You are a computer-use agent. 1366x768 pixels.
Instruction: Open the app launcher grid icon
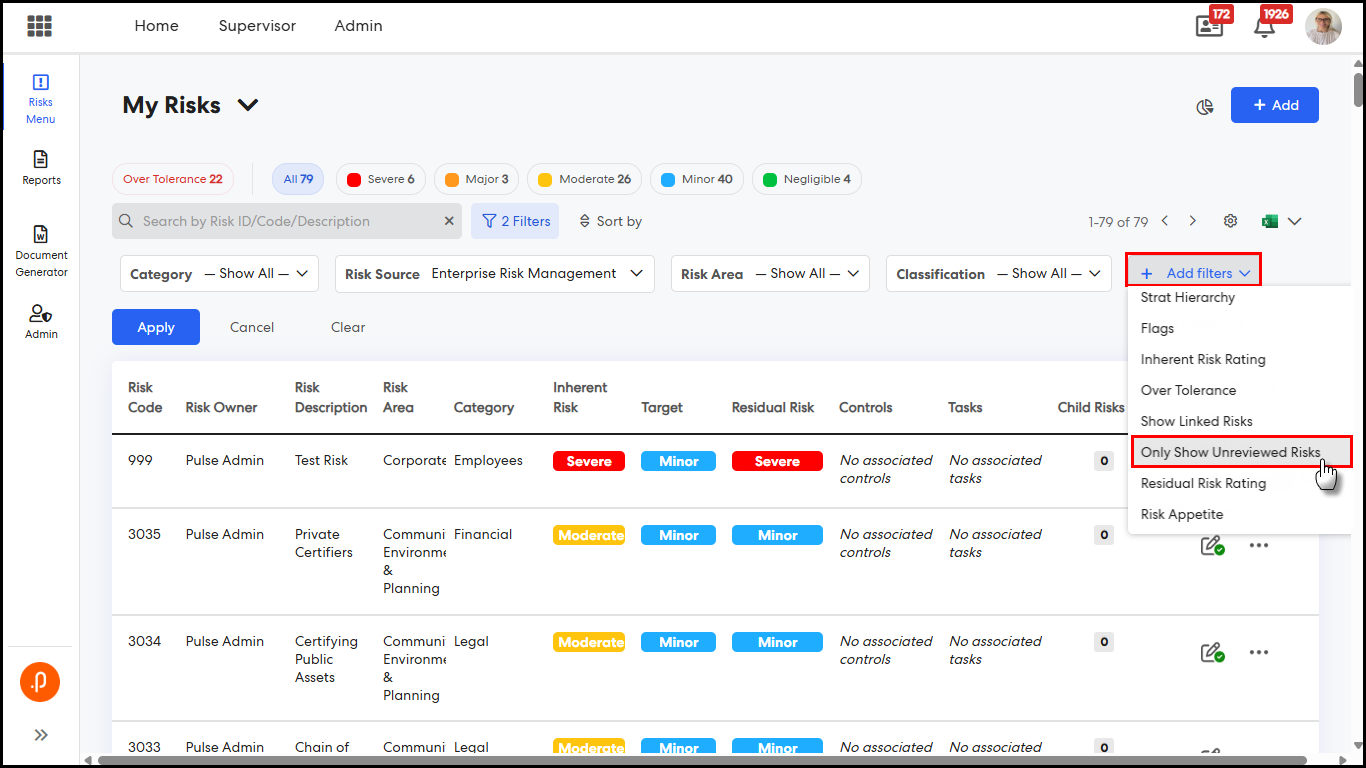click(x=40, y=26)
